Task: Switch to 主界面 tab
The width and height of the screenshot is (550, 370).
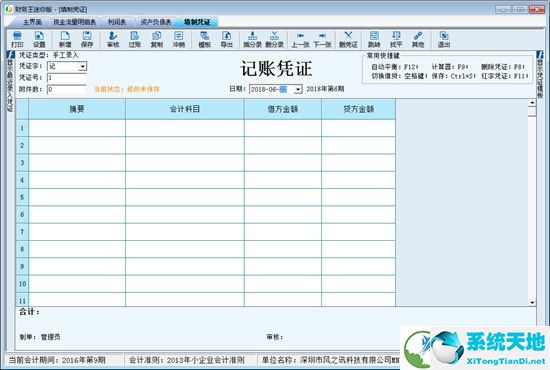Action: 32,22
